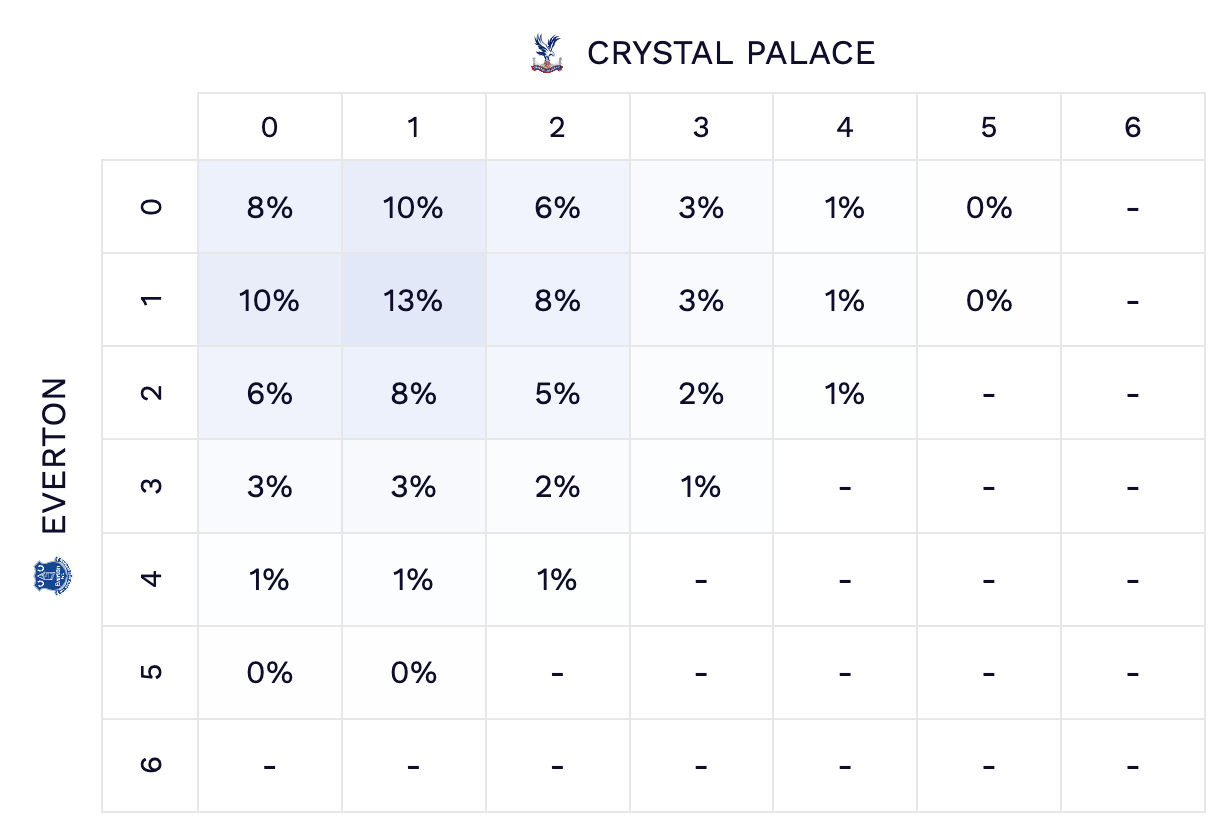
Task: Select Everton row header 6
Action: point(150,765)
